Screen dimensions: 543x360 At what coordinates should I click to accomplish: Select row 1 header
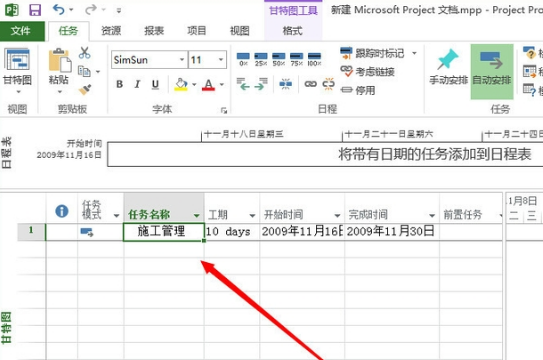click(31, 232)
